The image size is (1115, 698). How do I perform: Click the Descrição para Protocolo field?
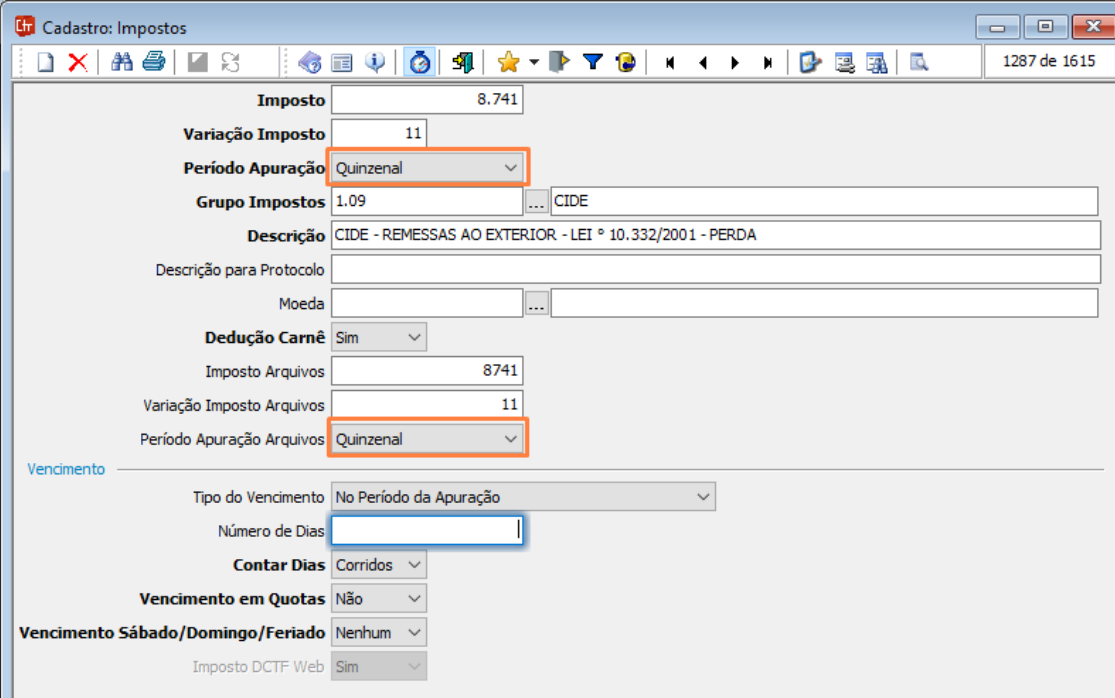point(715,270)
